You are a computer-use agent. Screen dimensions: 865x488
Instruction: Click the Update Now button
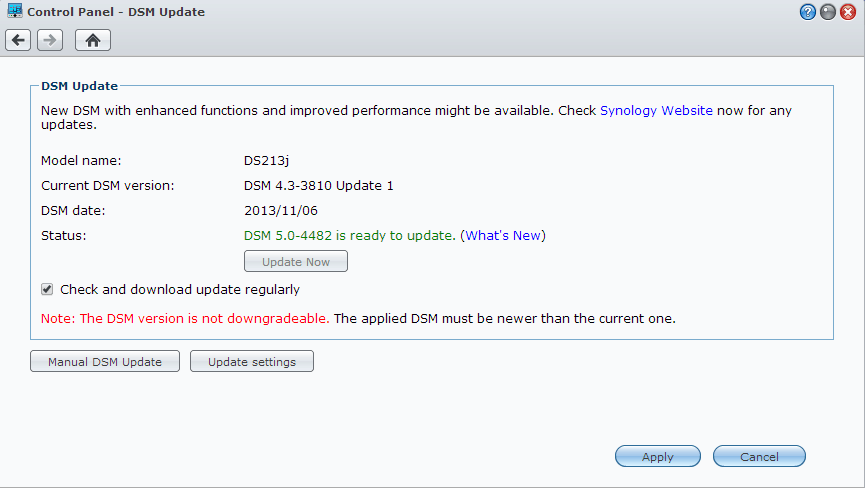(x=296, y=262)
